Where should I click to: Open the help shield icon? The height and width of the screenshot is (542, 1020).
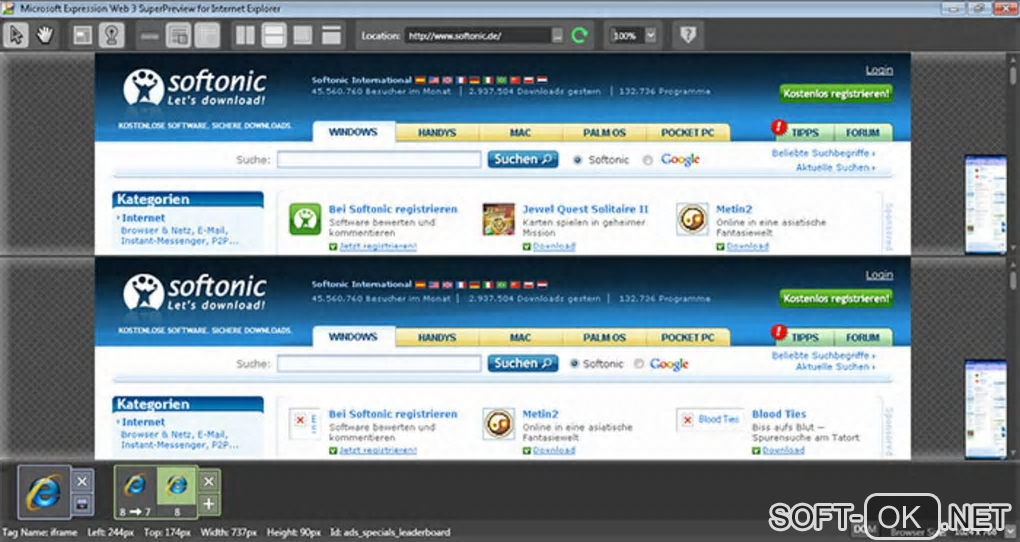[688, 35]
